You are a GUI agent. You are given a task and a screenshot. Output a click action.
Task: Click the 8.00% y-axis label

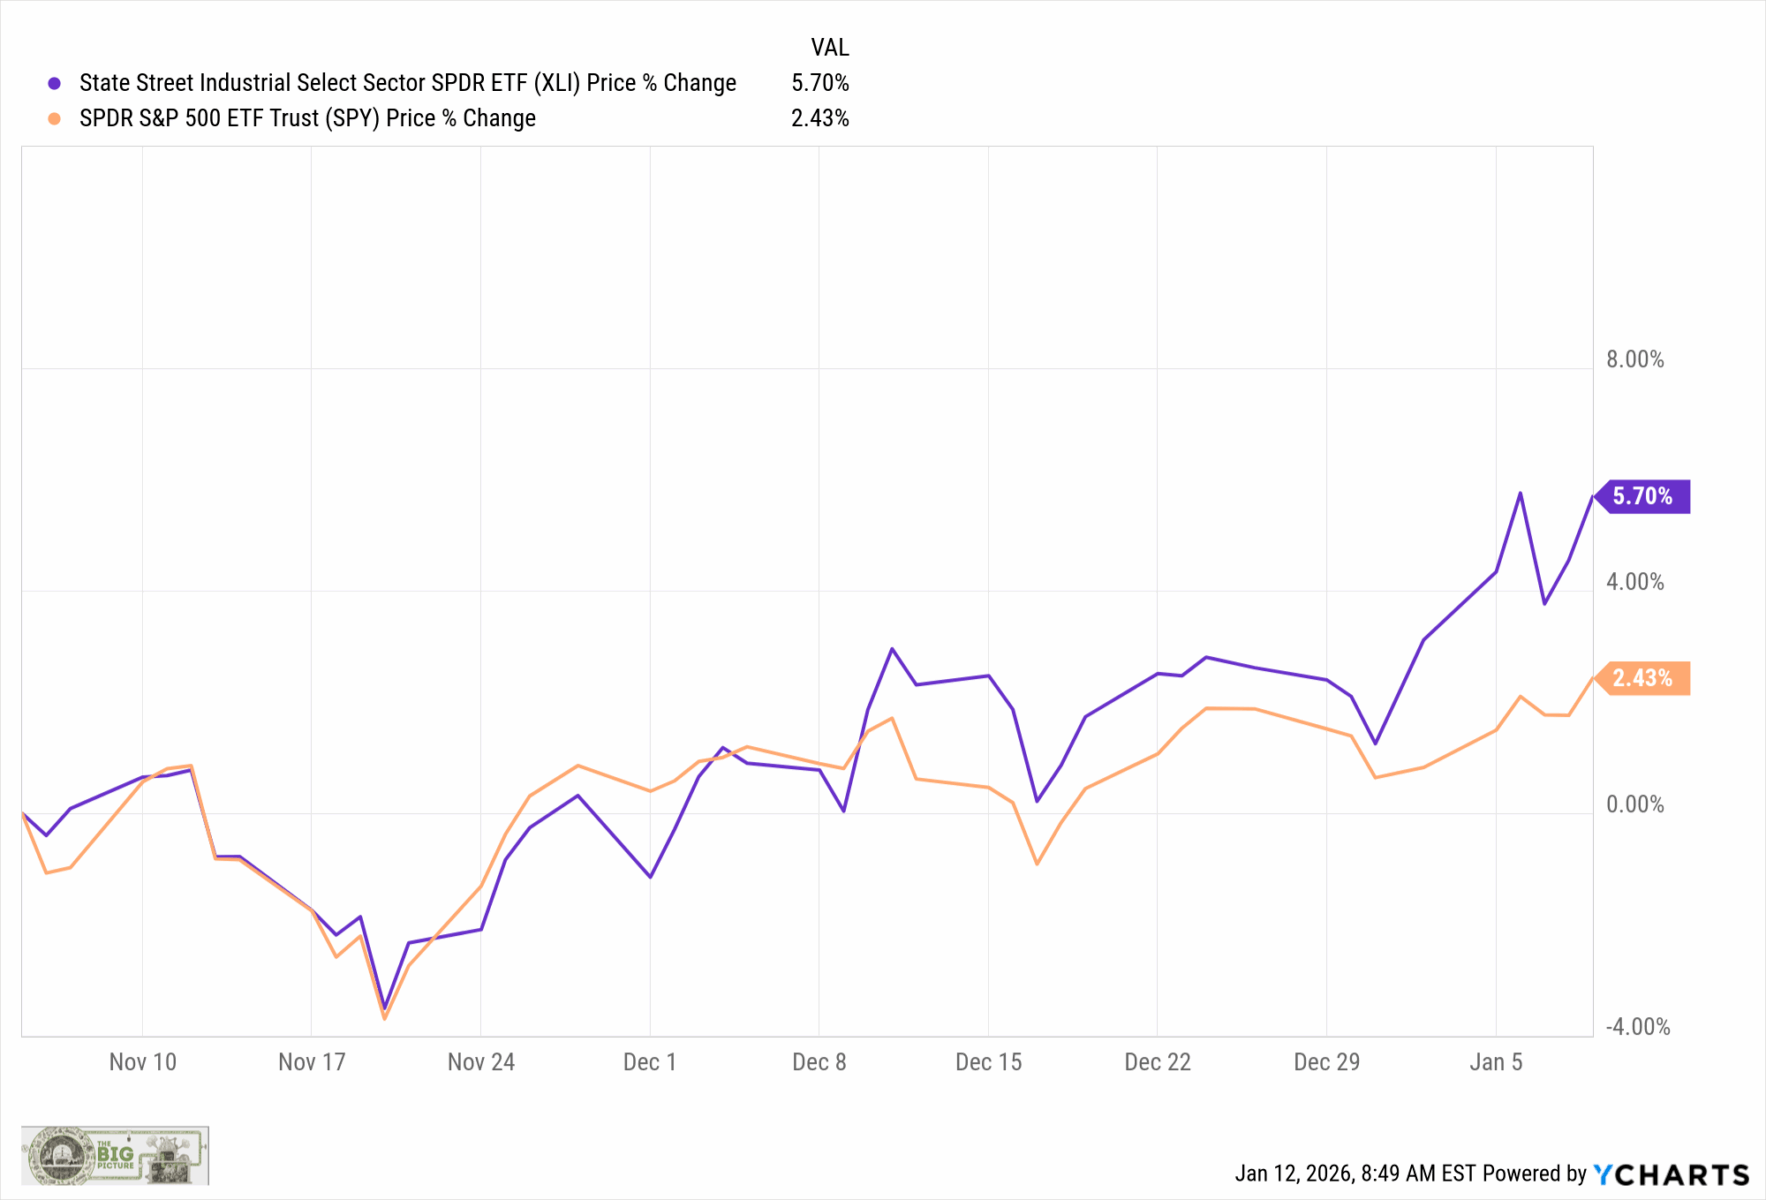(1635, 360)
